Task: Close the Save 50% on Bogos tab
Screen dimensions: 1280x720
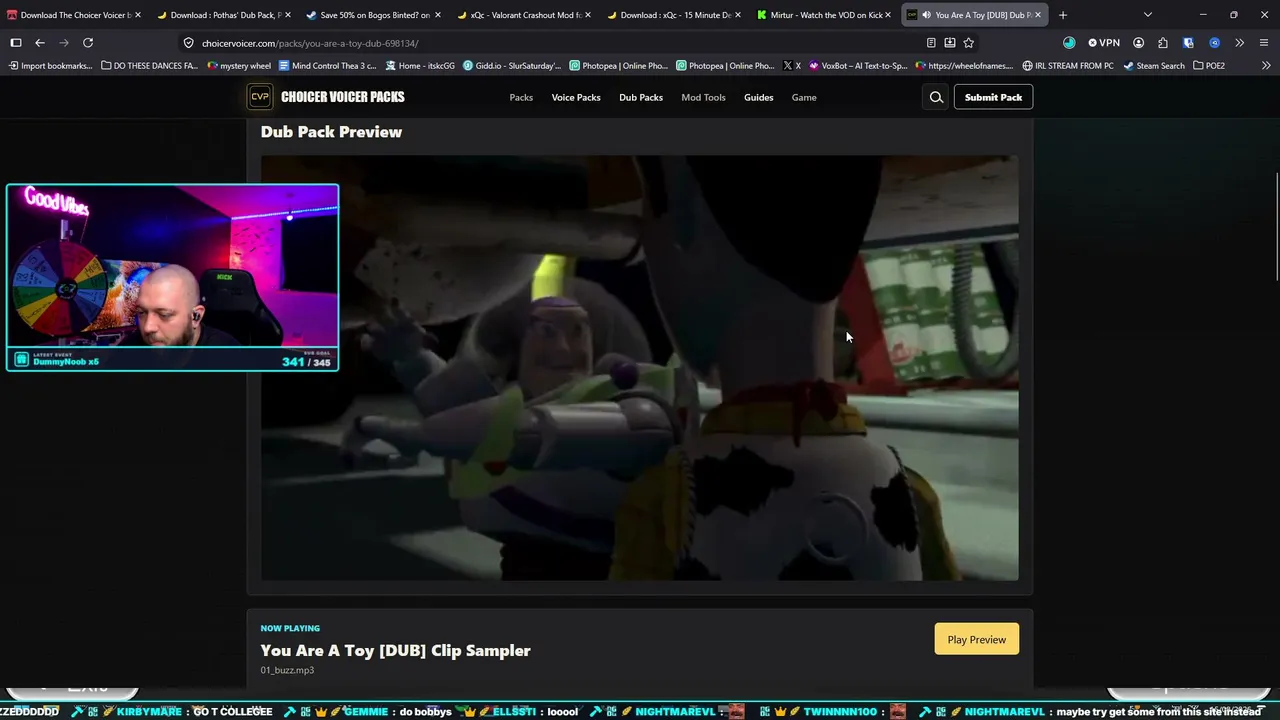Action: pyautogui.click(x=438, y=15)
